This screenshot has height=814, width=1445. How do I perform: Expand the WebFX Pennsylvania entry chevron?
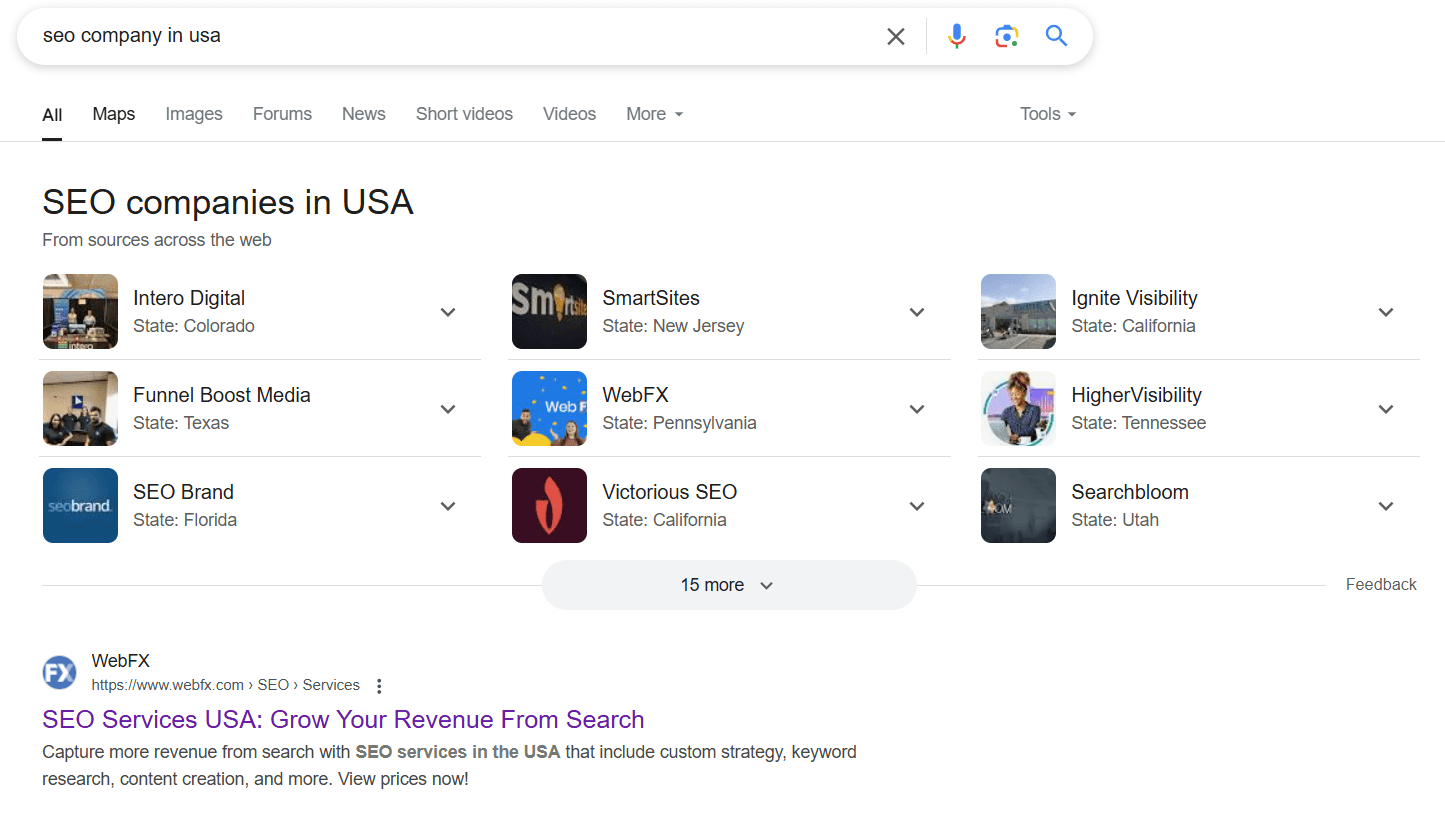click(x=917, y=409)
